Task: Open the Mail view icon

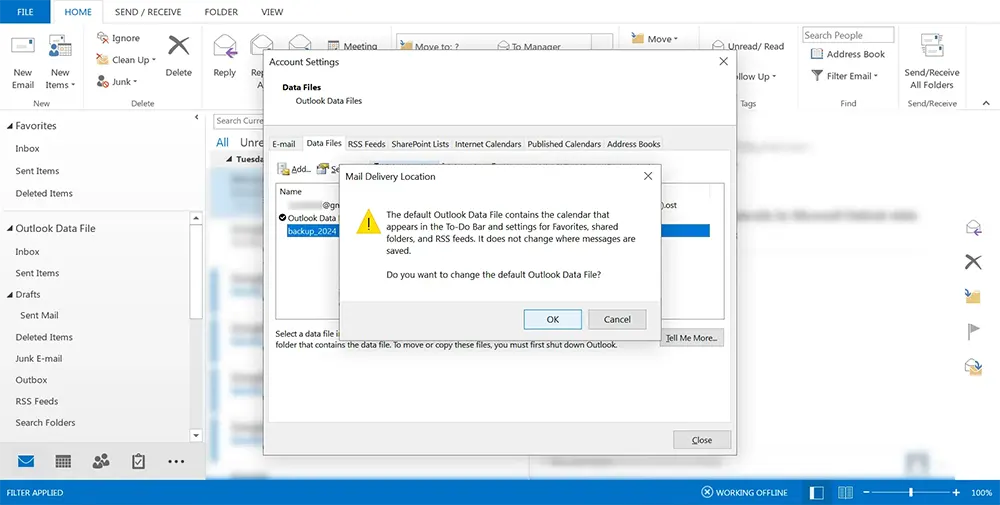Action: (26, 461)
